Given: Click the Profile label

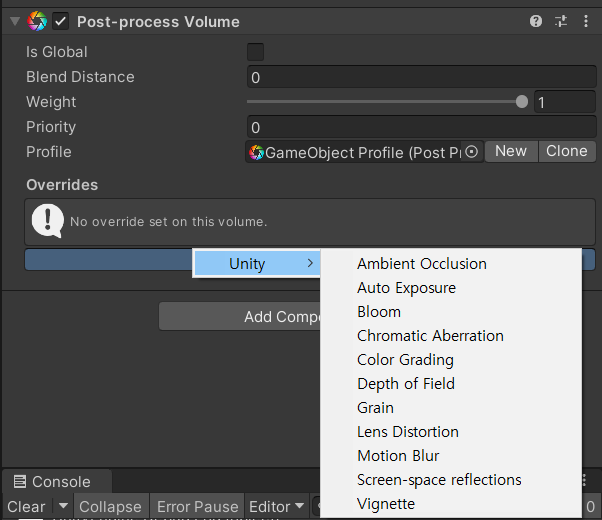Looking at the screenshot, I should click(49, 152).
